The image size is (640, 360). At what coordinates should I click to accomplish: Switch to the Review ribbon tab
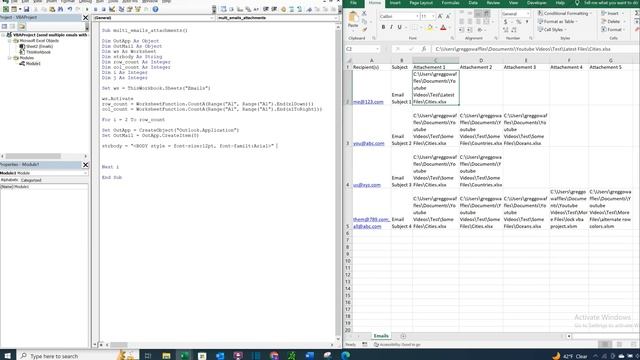493,3
